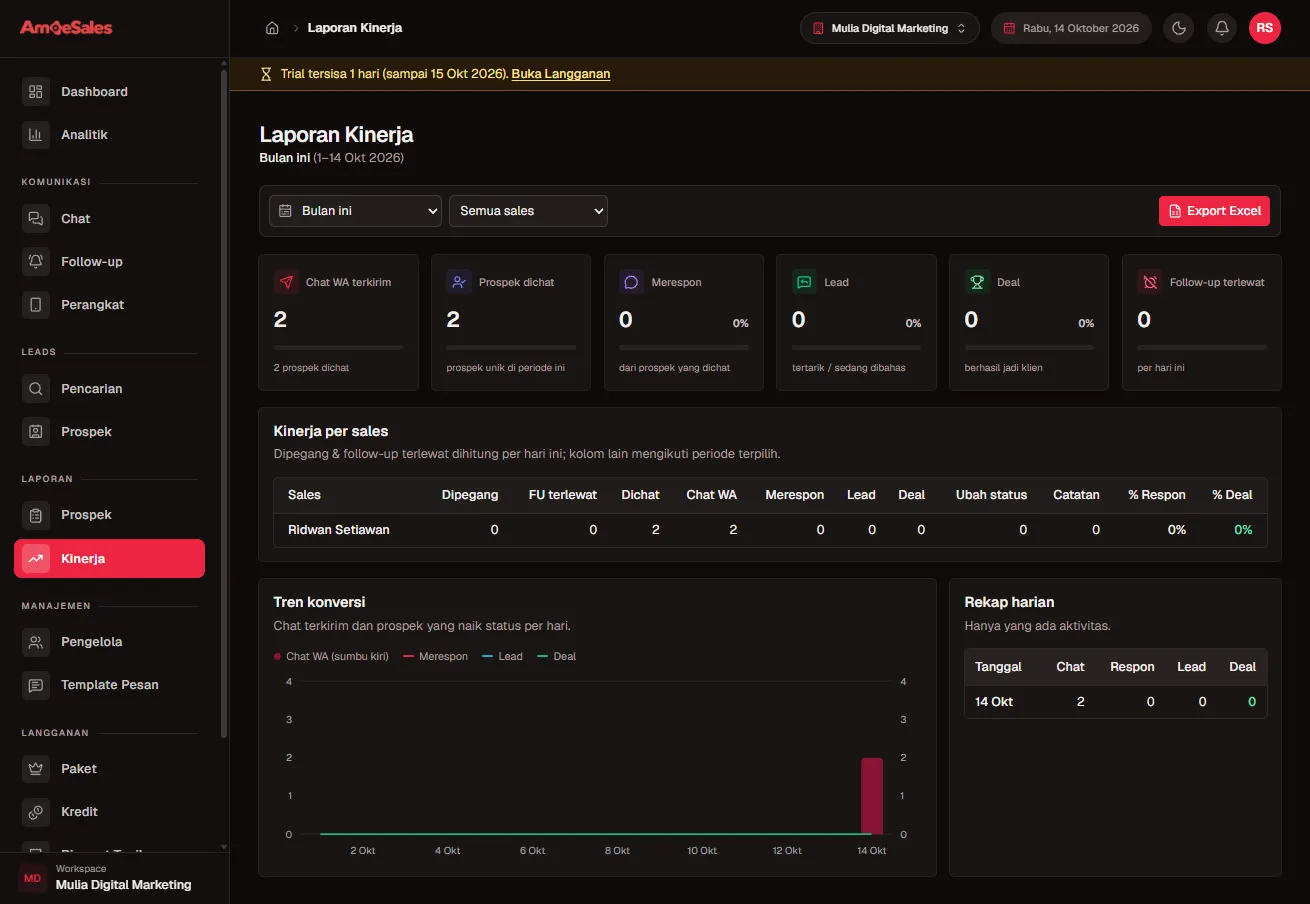Screen dimensions: 1310x904
Task: Open Analitik from the sidebar
Action: point(110,135)
